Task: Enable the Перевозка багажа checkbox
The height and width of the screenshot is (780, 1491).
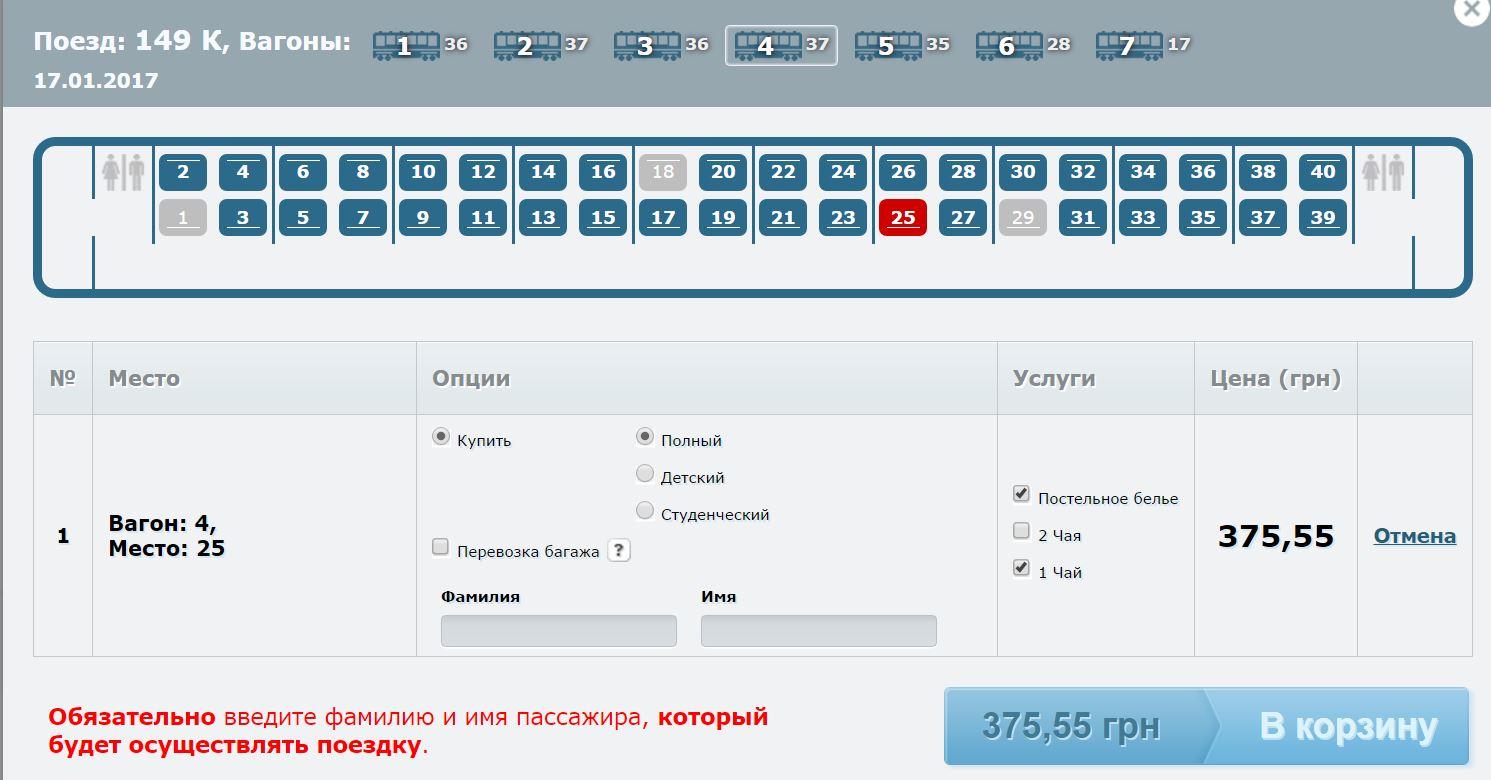Action: tap(440, 547)
